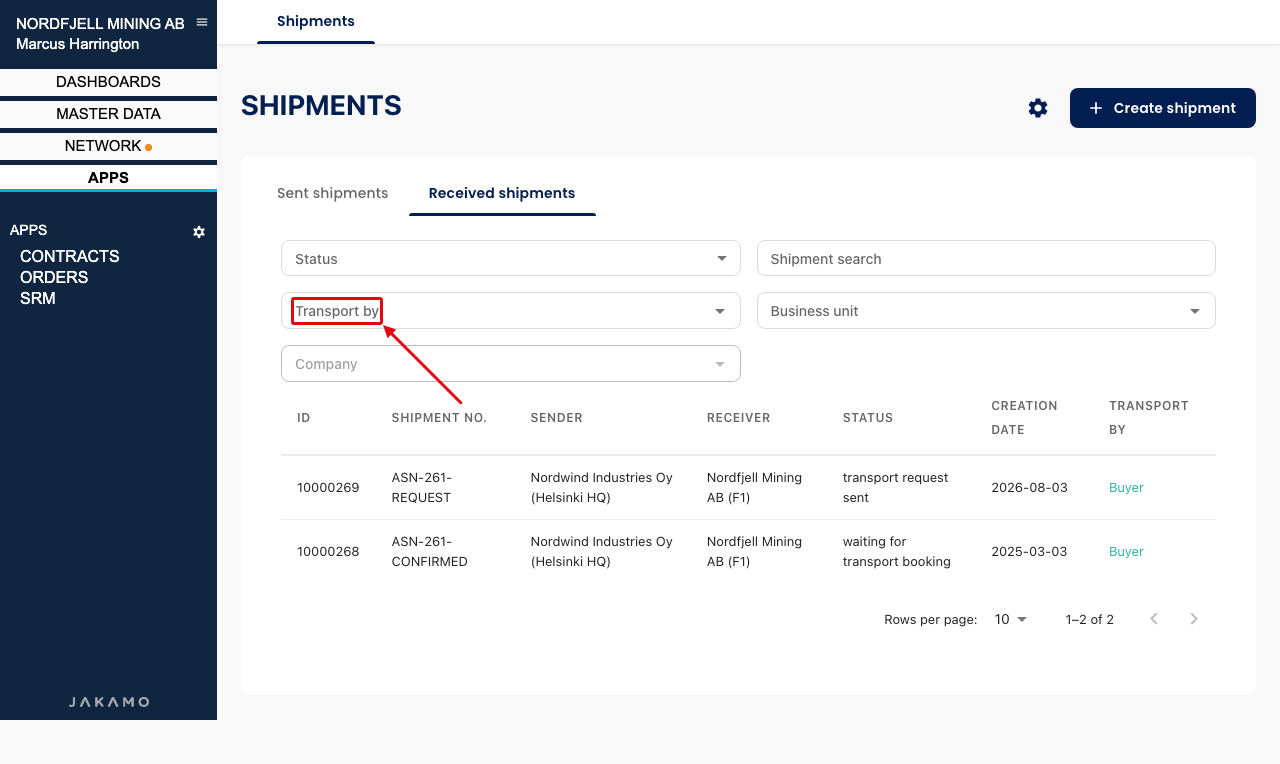Focus the Shipment search field

click(986, 258)
